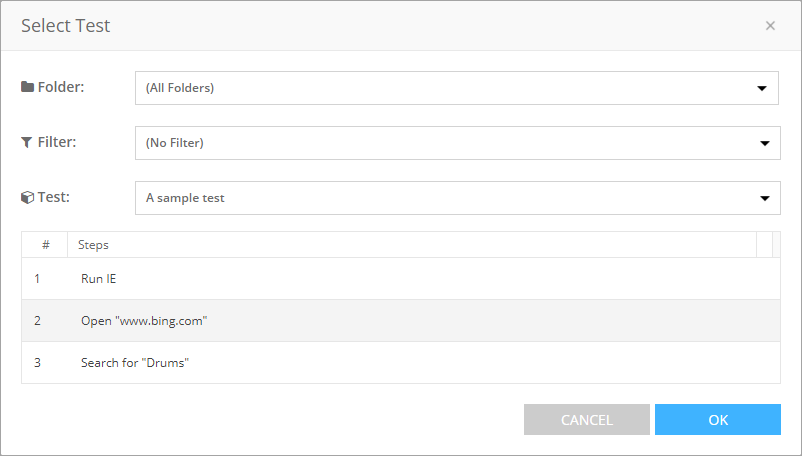The width and height of the screenshot is (802, 456).
Task: Close the Select Test dialog
Action: pos(770,26)
